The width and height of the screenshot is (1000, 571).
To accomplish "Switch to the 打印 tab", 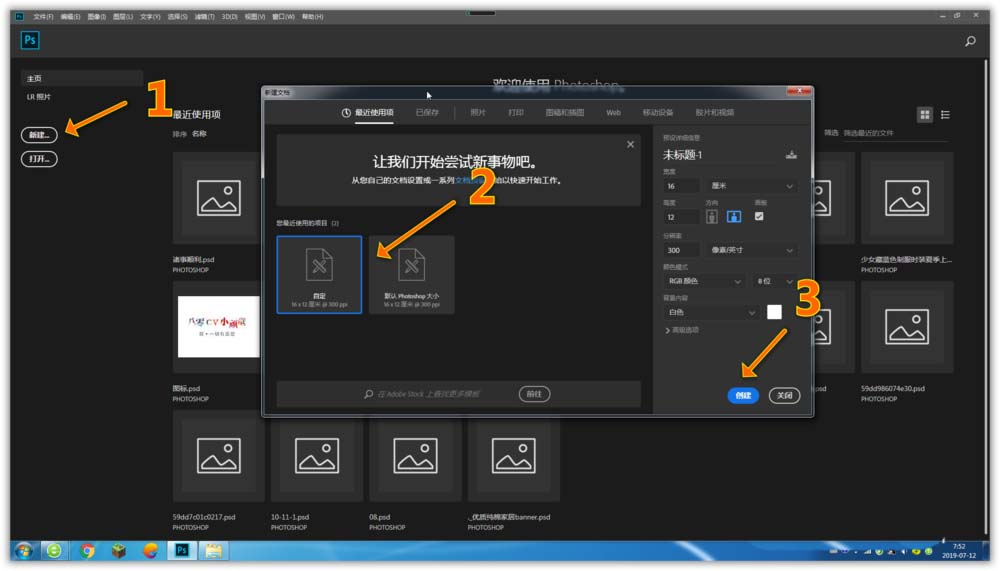I will coord(515,113).
